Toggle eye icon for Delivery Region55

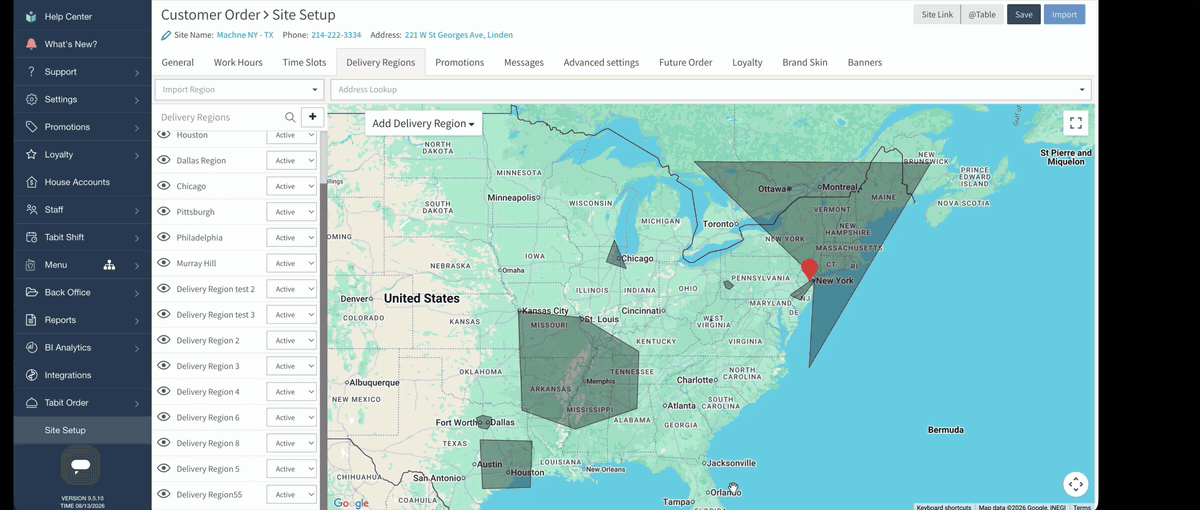[x=164, y=494]
